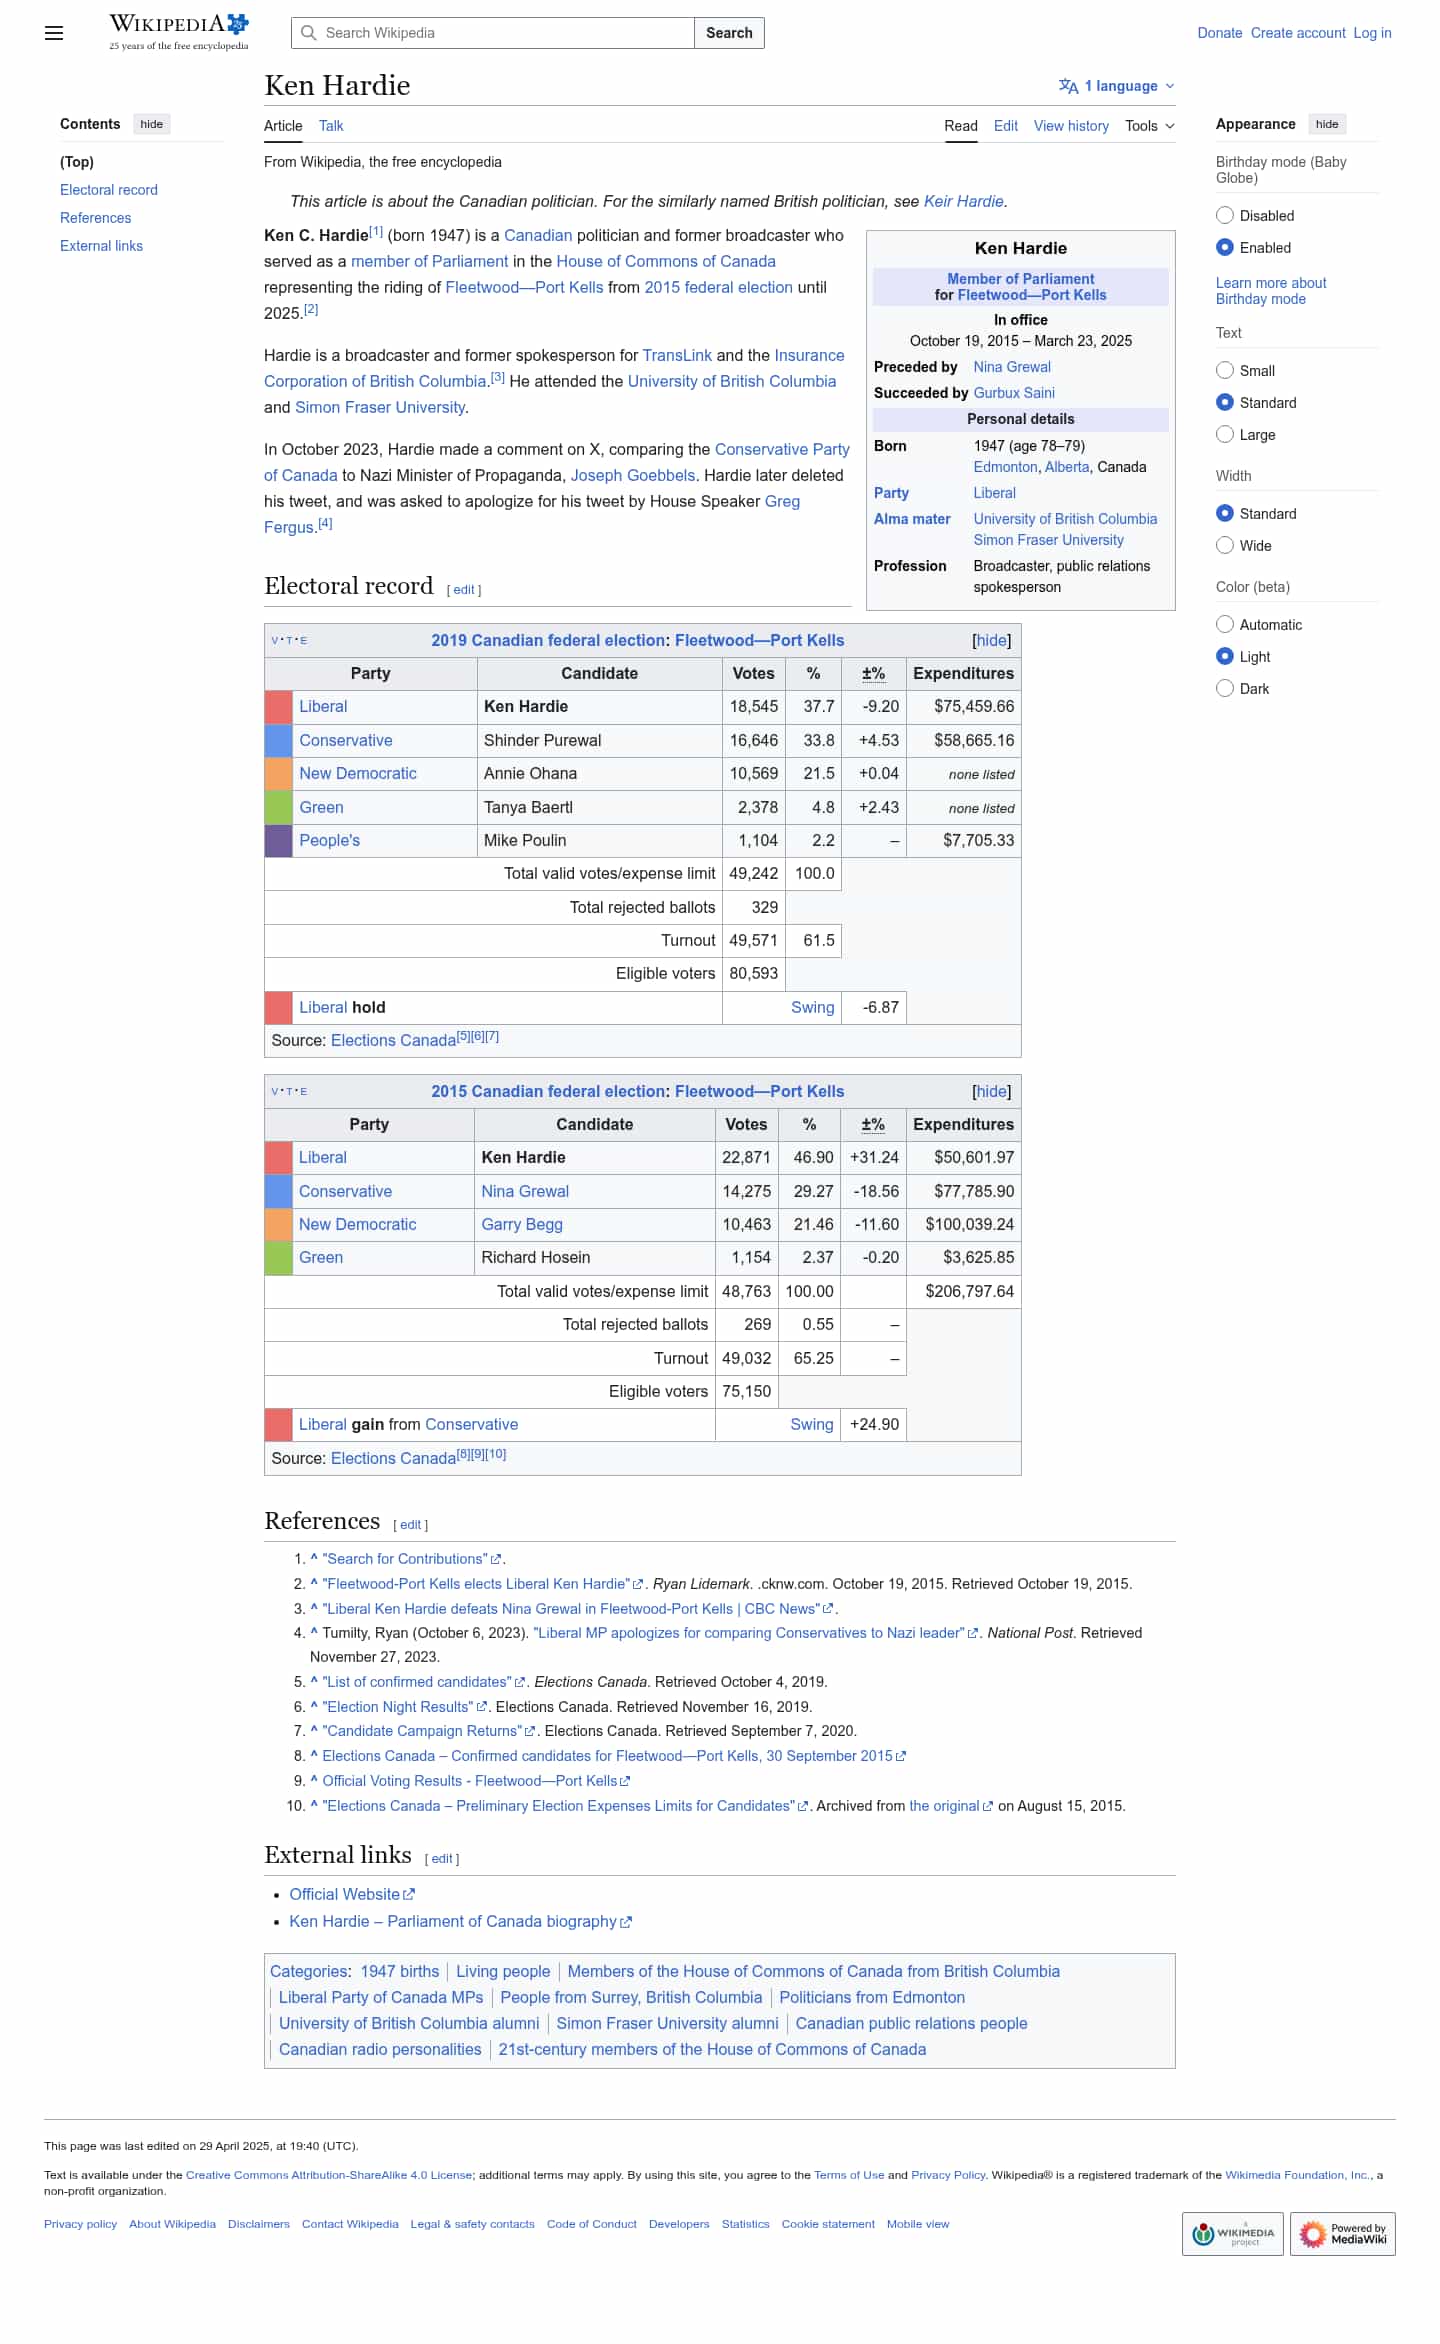
Task: Jump to Electoral record in Contents
Action: coord(109,190)
